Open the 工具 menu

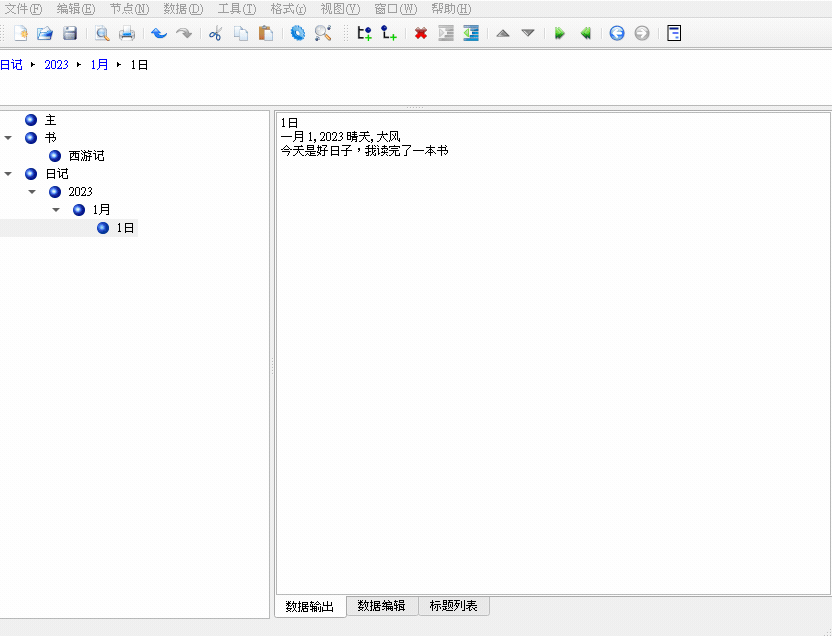(236, 9)
